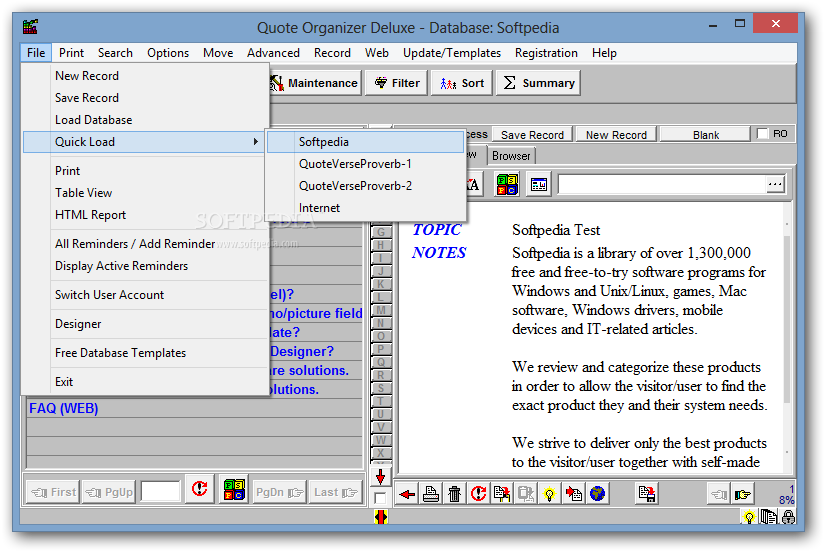Screen dimensions: 825x552
Task: Select Designer in the File menu
Action: click(x=145, y=324)
